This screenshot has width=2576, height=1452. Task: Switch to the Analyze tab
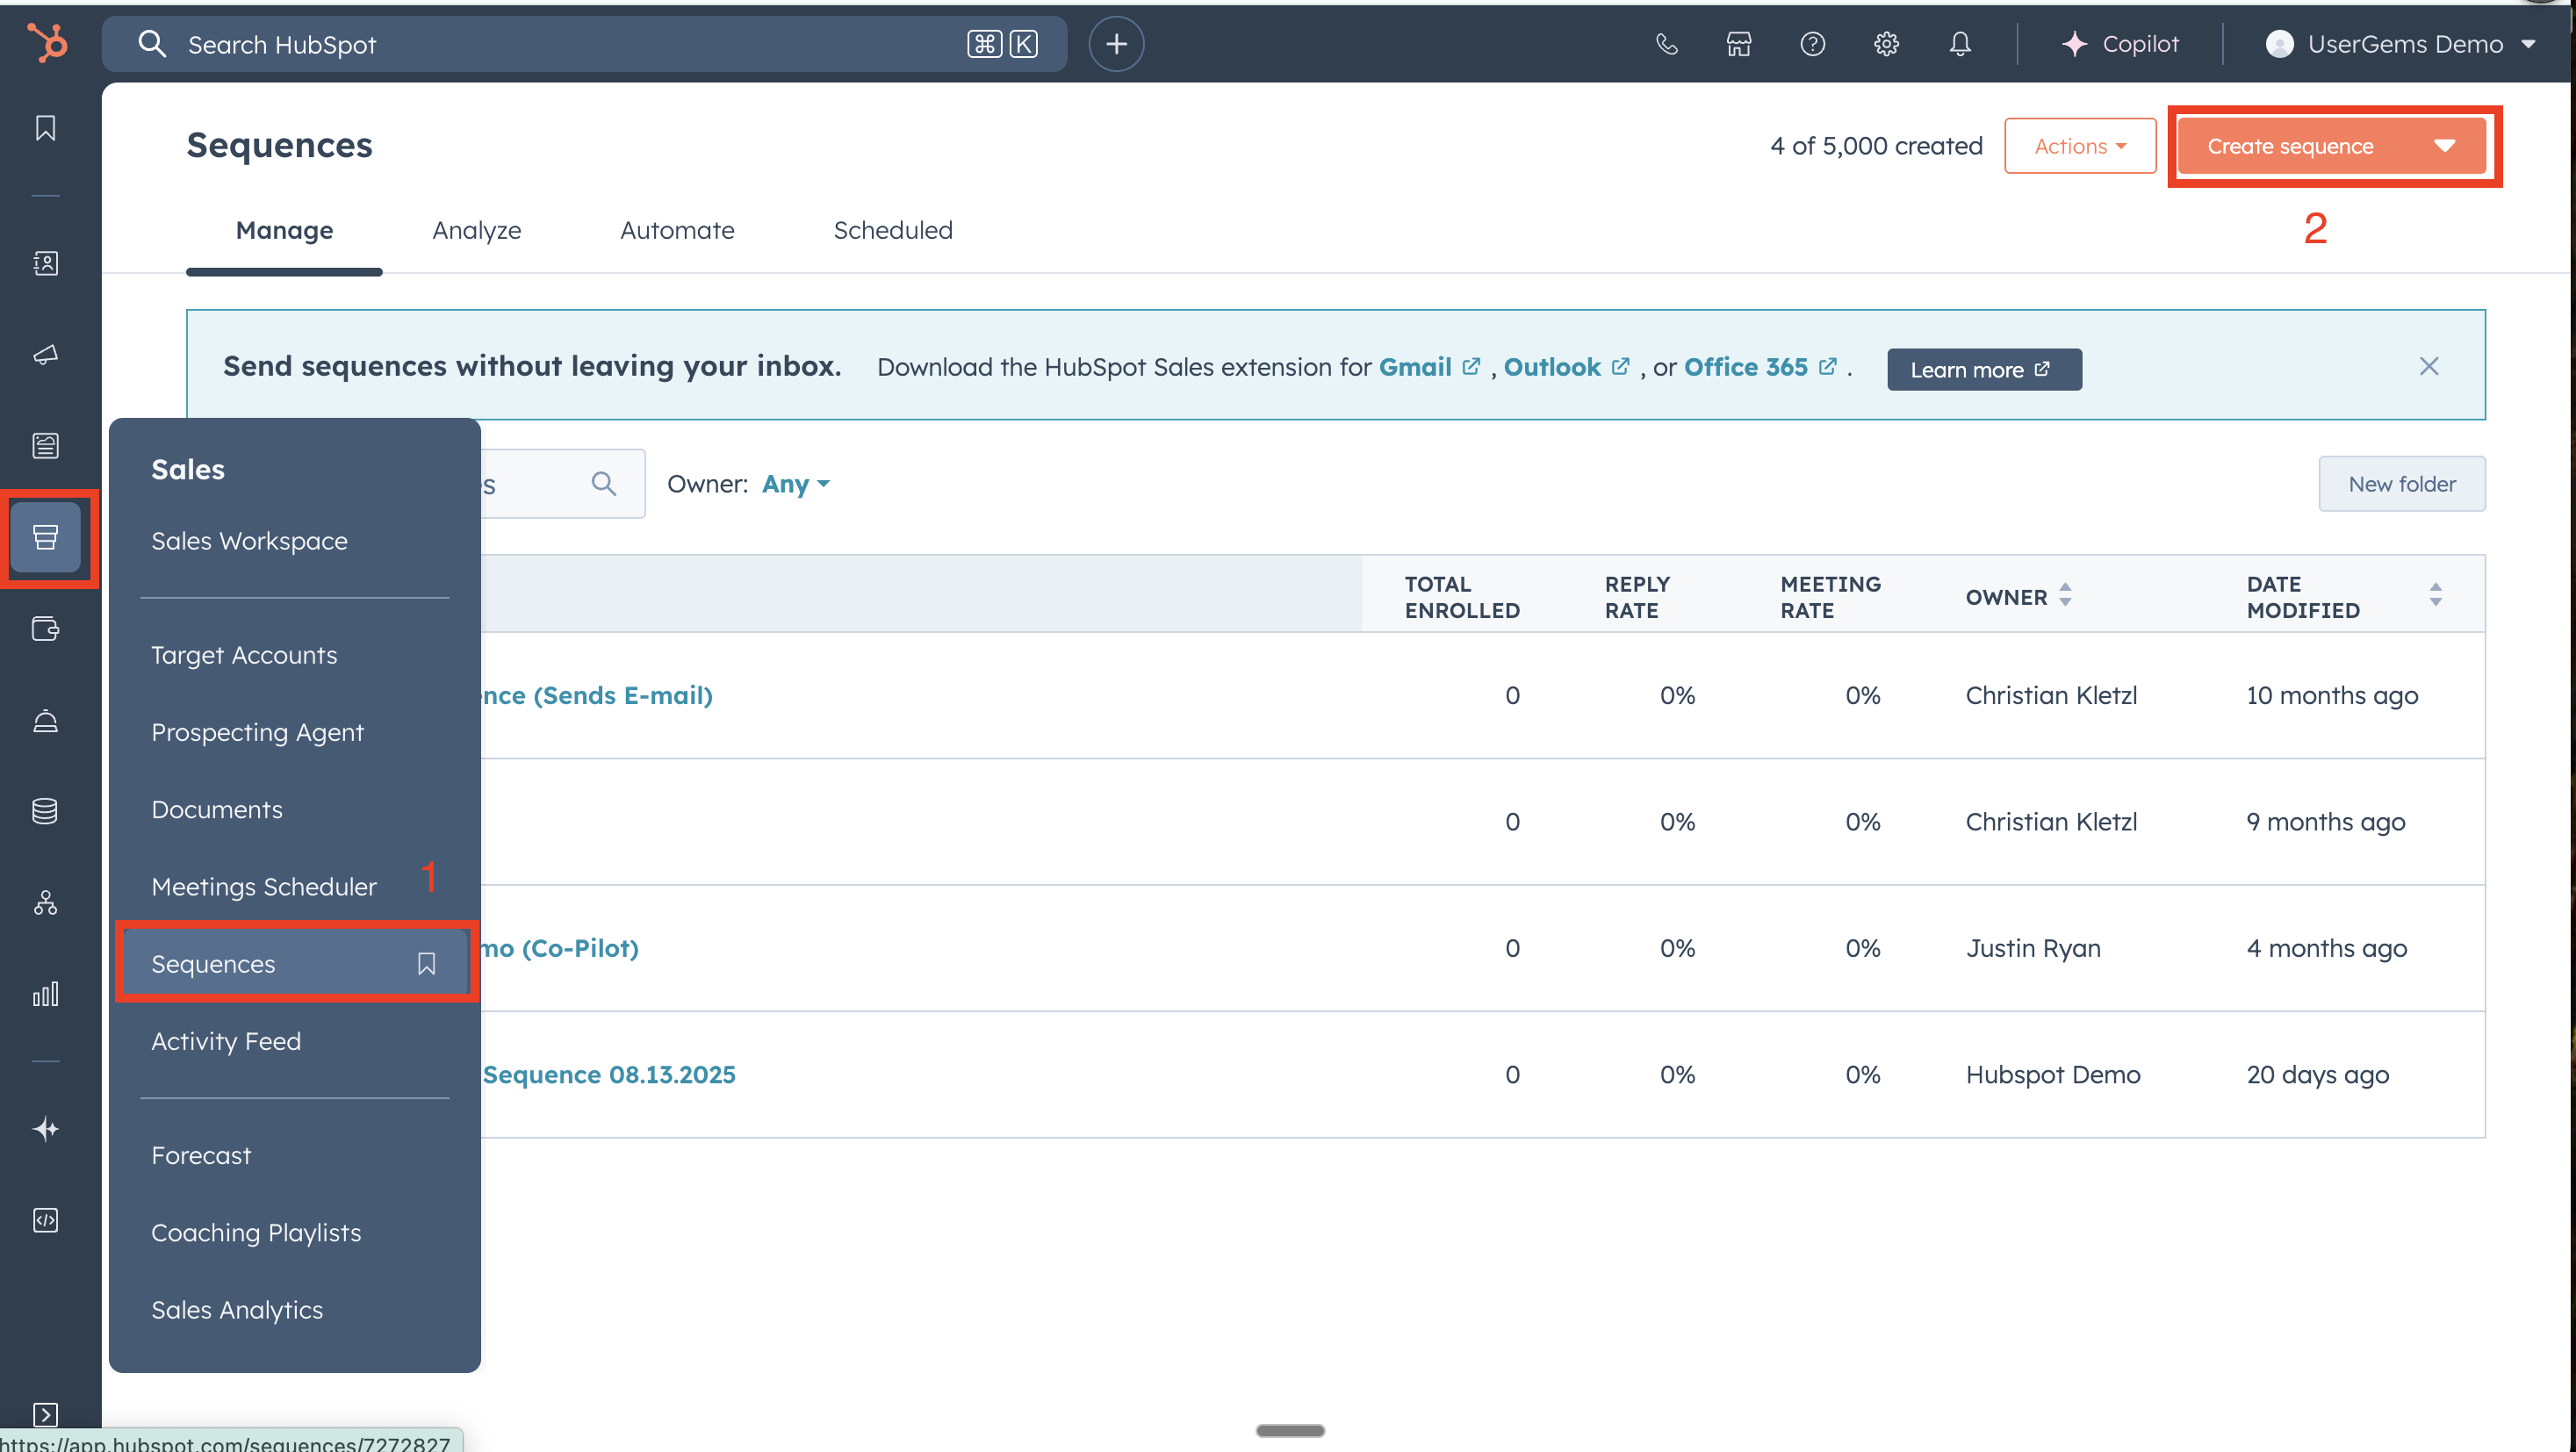point(476,230)
